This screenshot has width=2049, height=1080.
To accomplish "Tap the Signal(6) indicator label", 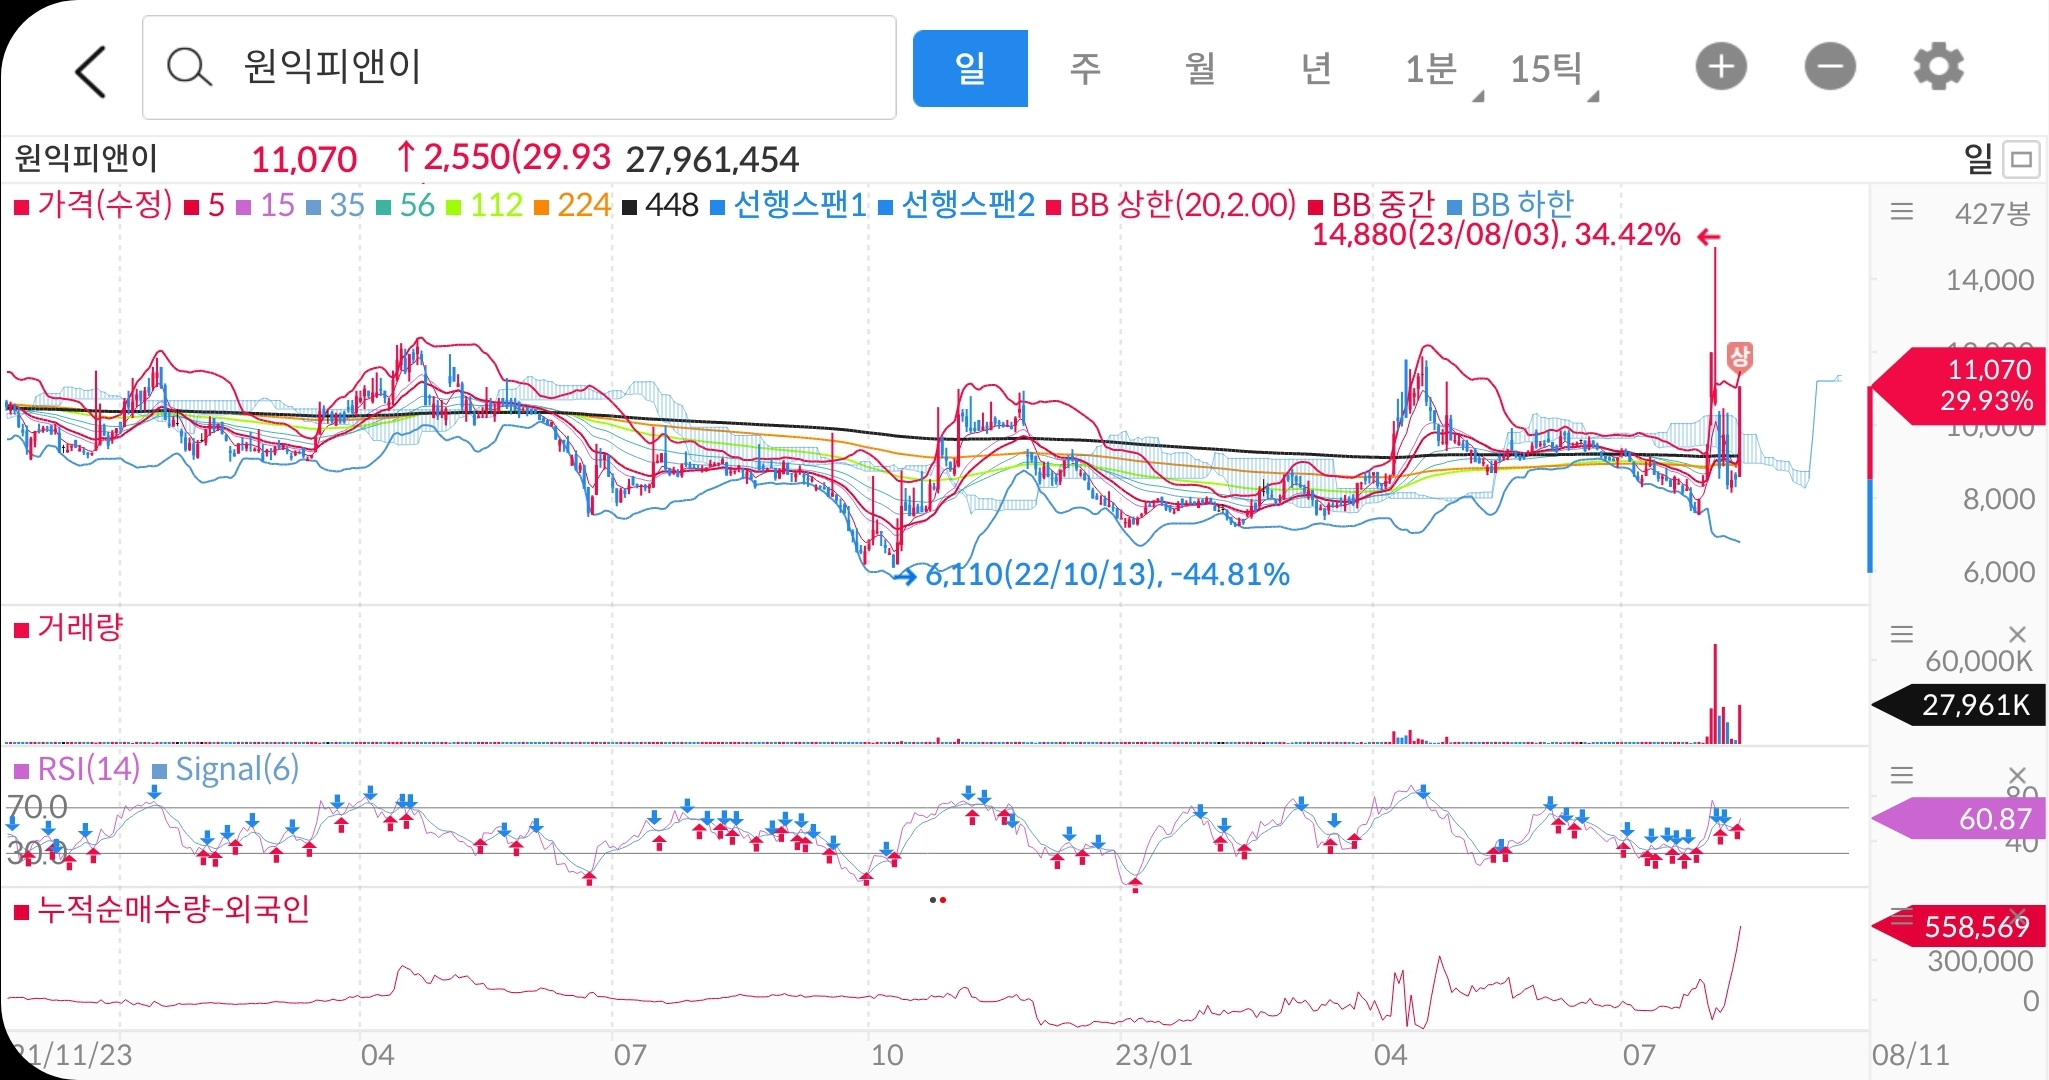I will coord(225,769).
